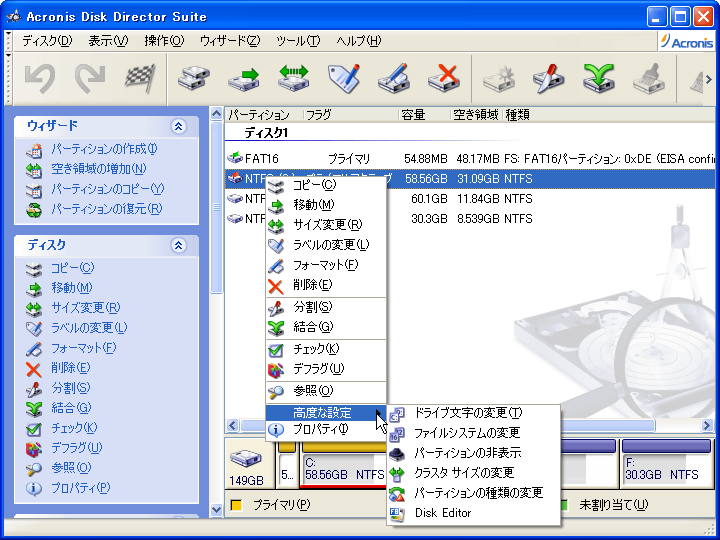Image resolution: width=720 pixels, height=540 pixels.
Task: Collapse the ウィザード sidebar panel
Action: coord(178,126)
